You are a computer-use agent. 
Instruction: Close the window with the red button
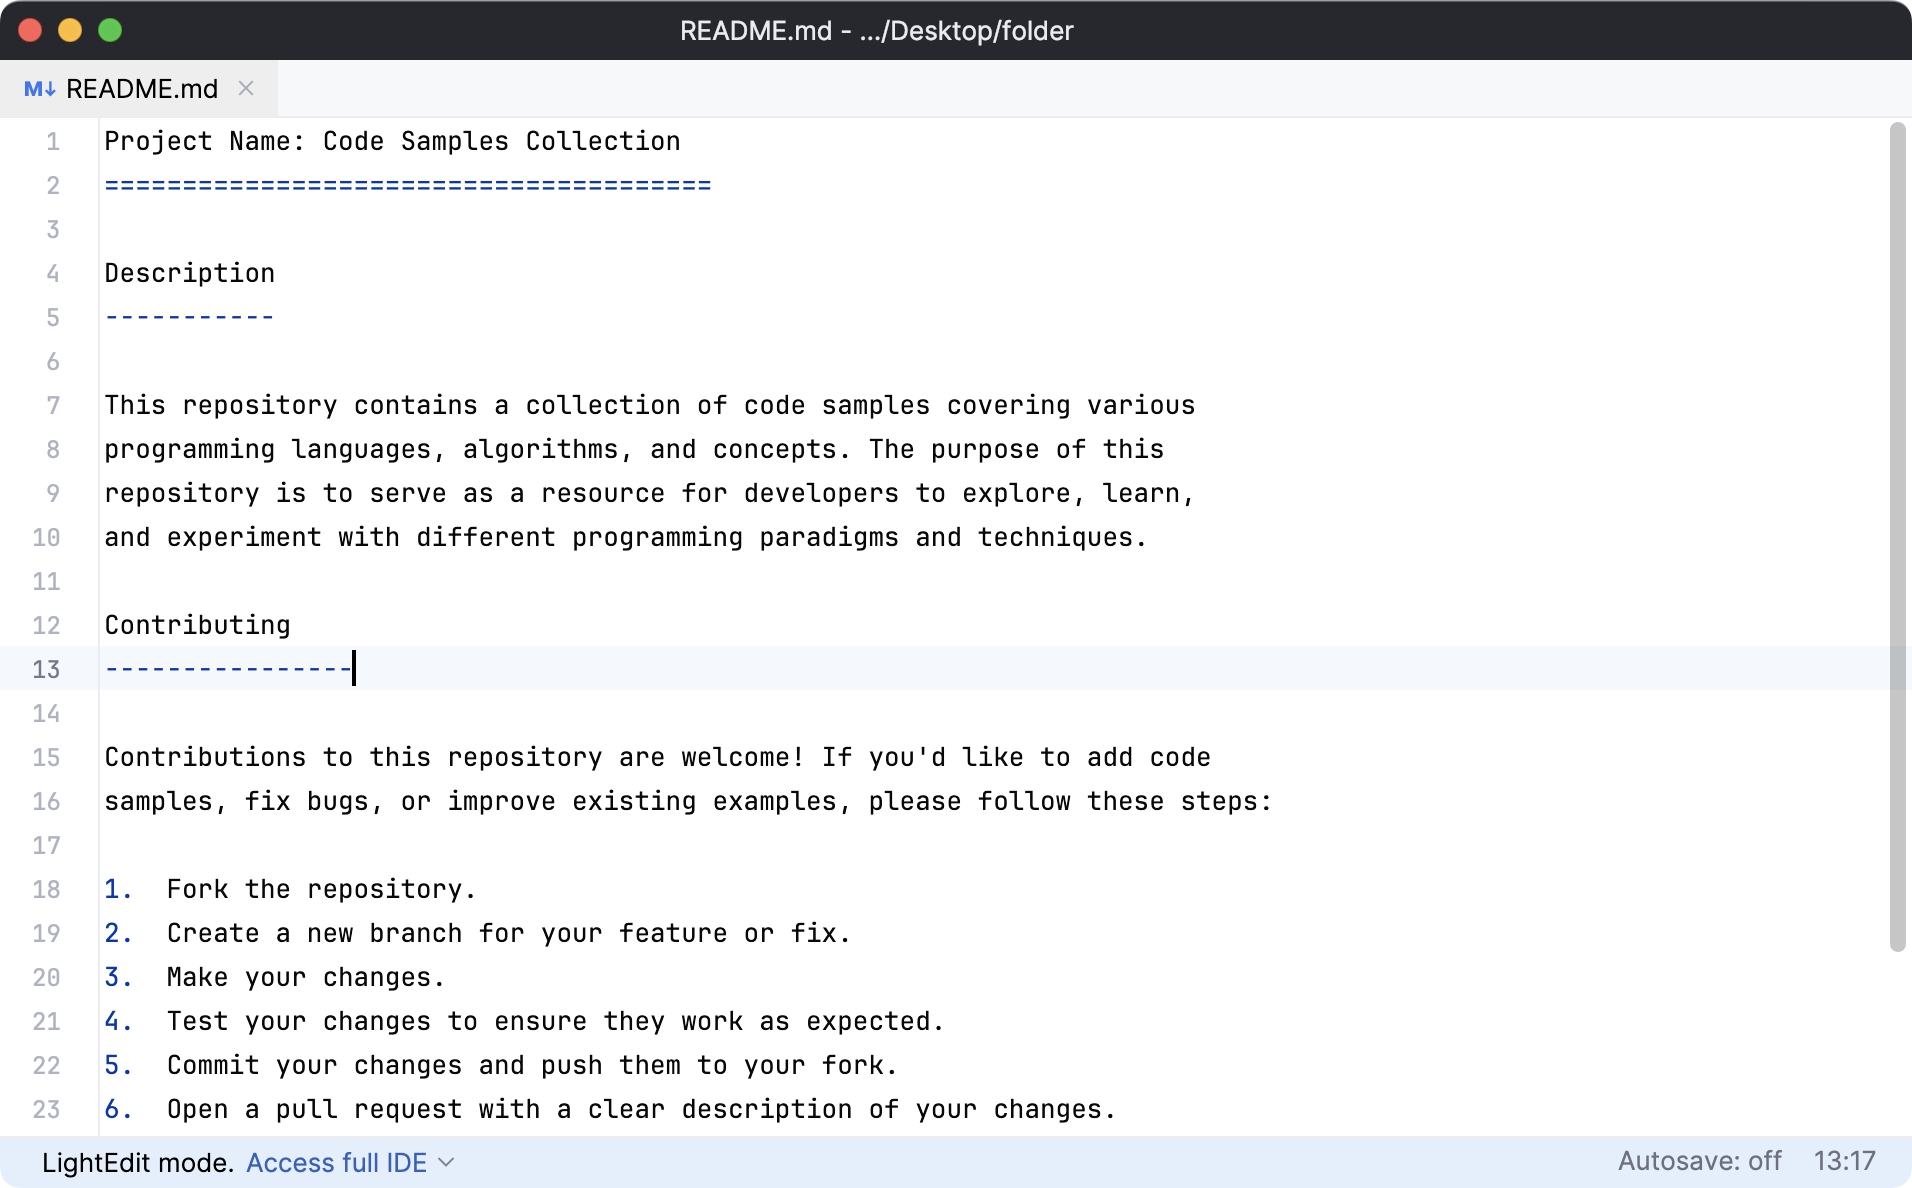tap(30, 30)
